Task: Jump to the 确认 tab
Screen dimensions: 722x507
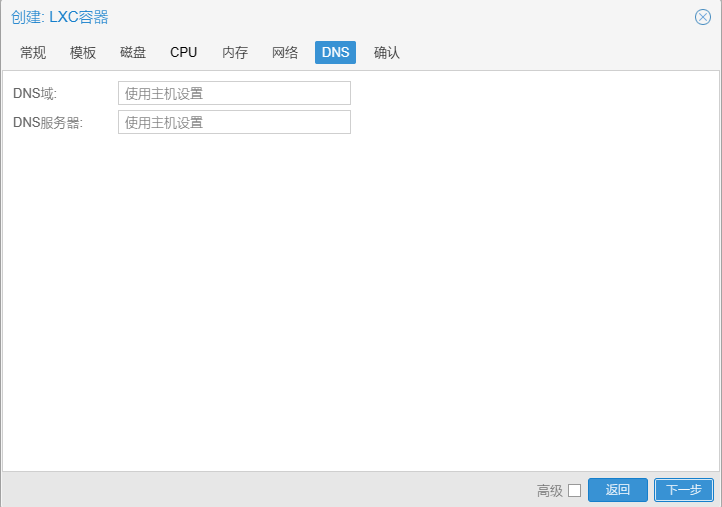Action: [387, 52]
